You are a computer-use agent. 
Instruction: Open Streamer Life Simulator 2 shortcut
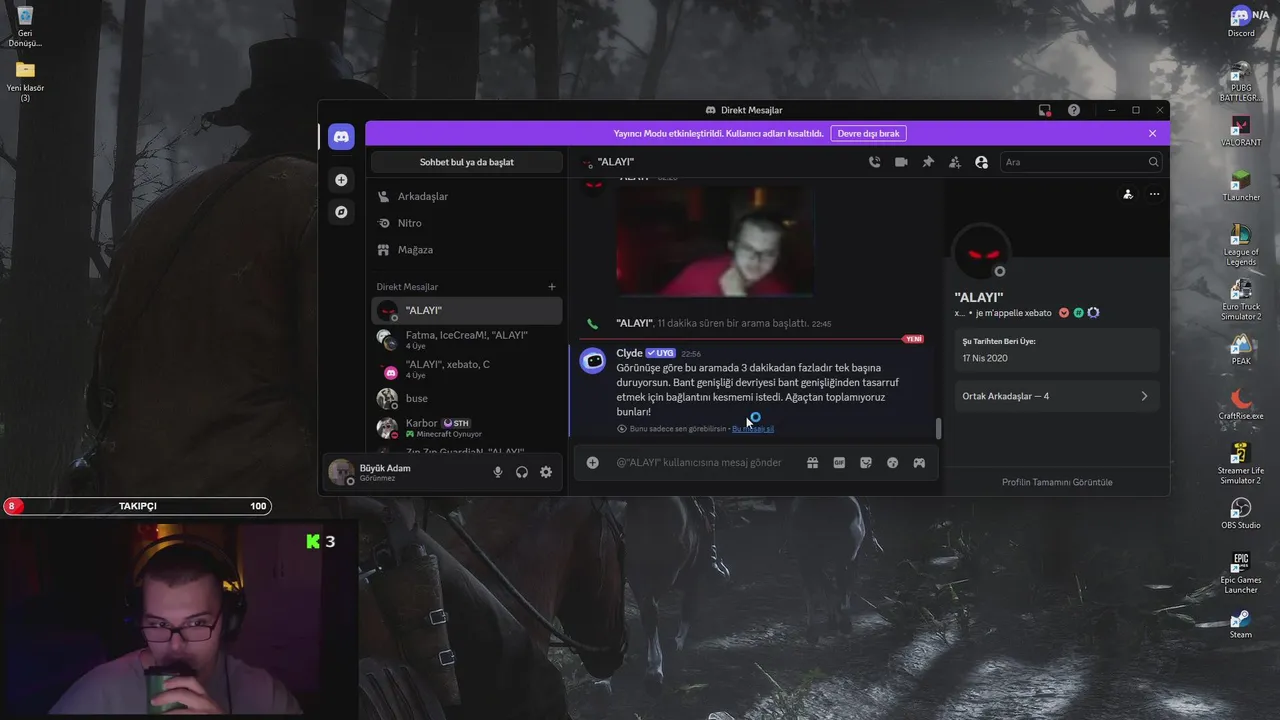(x=1241, y=464)
